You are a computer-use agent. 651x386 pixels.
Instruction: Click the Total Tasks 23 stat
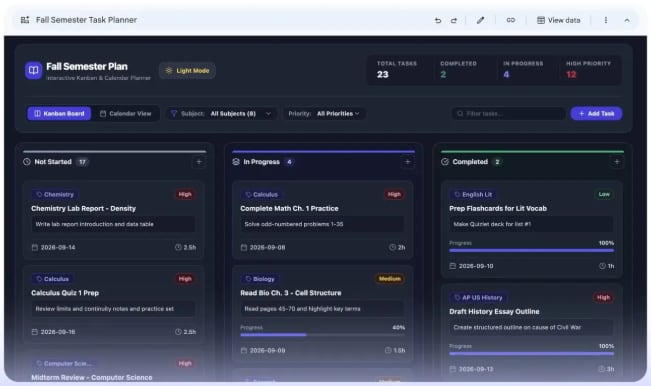tap(396, 70)
